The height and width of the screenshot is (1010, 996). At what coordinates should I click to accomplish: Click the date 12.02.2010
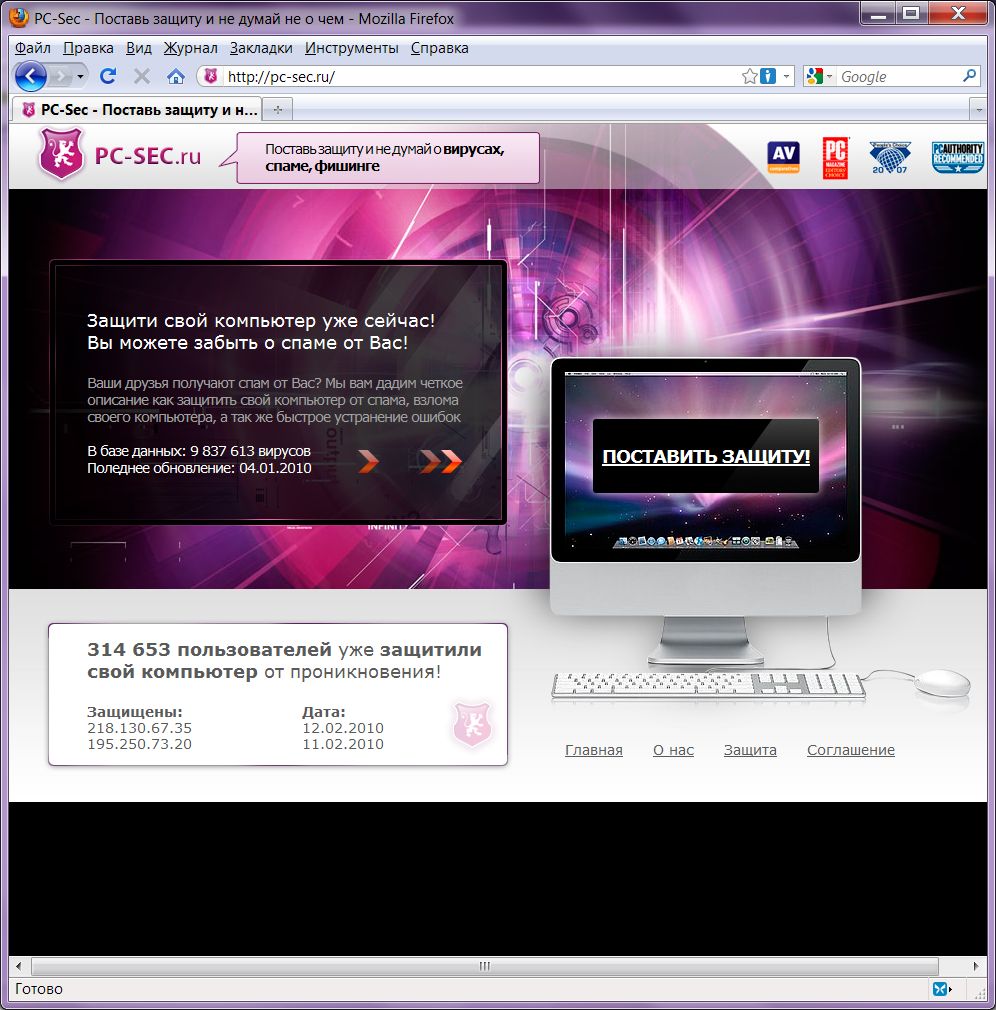[x=343, y=728]
